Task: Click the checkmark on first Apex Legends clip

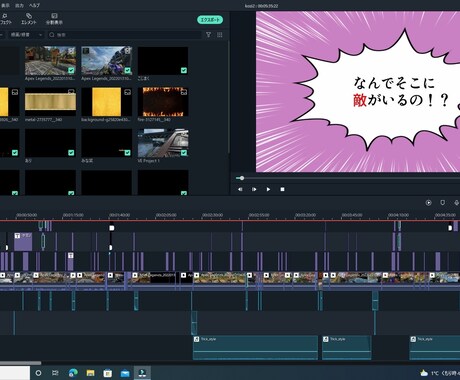Action: tap(71, 70)
